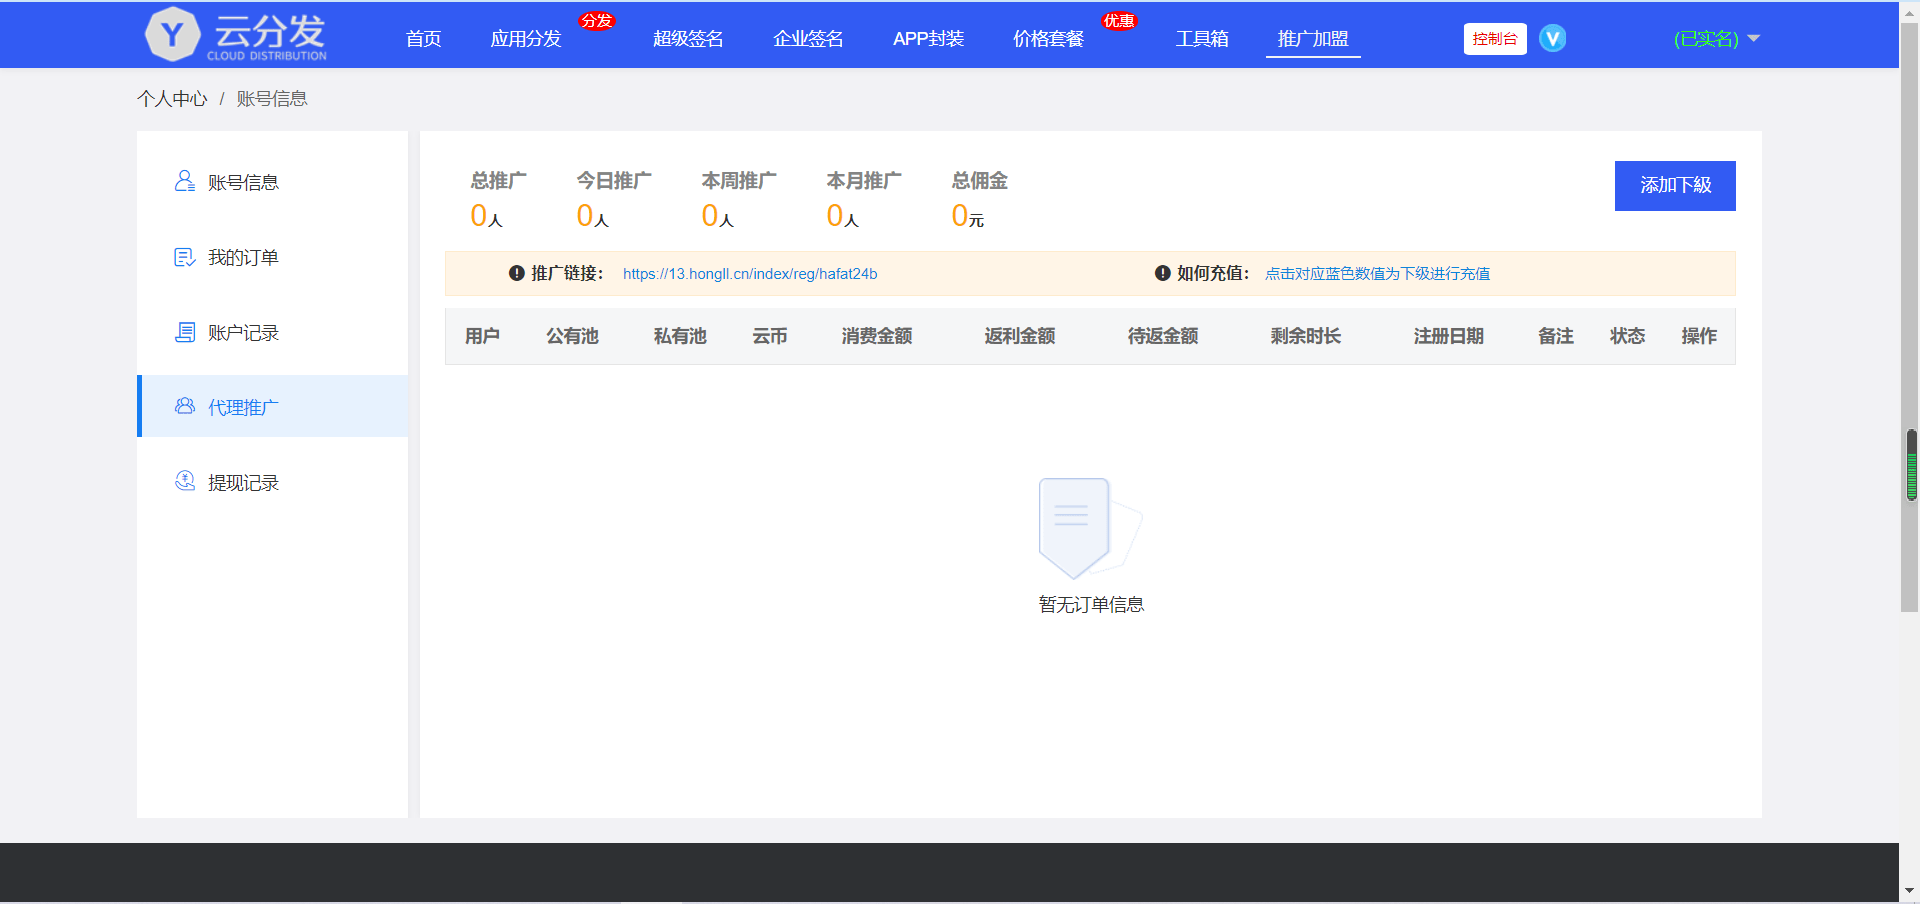Open the hafat24b promotion link URL
1920x904 pixels.
[749, 273]
